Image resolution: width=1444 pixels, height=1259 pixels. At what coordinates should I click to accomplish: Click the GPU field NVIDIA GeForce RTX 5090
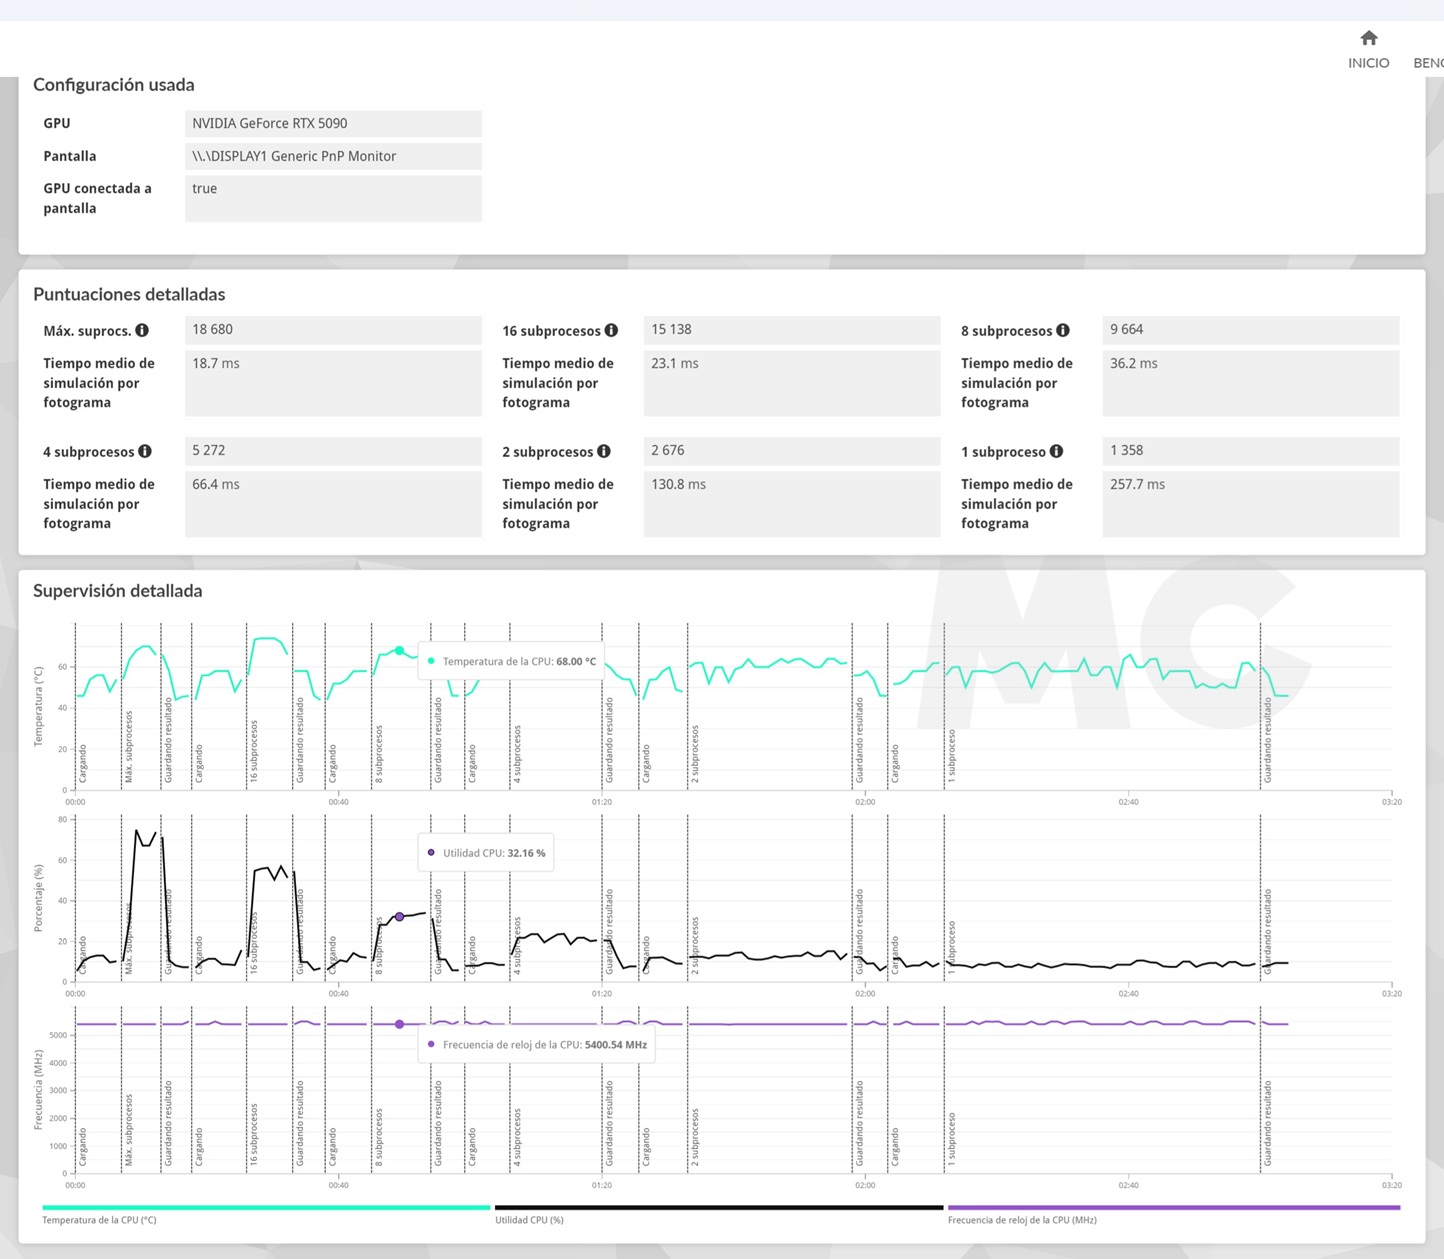pyautogui.click(x=332, y=123)
